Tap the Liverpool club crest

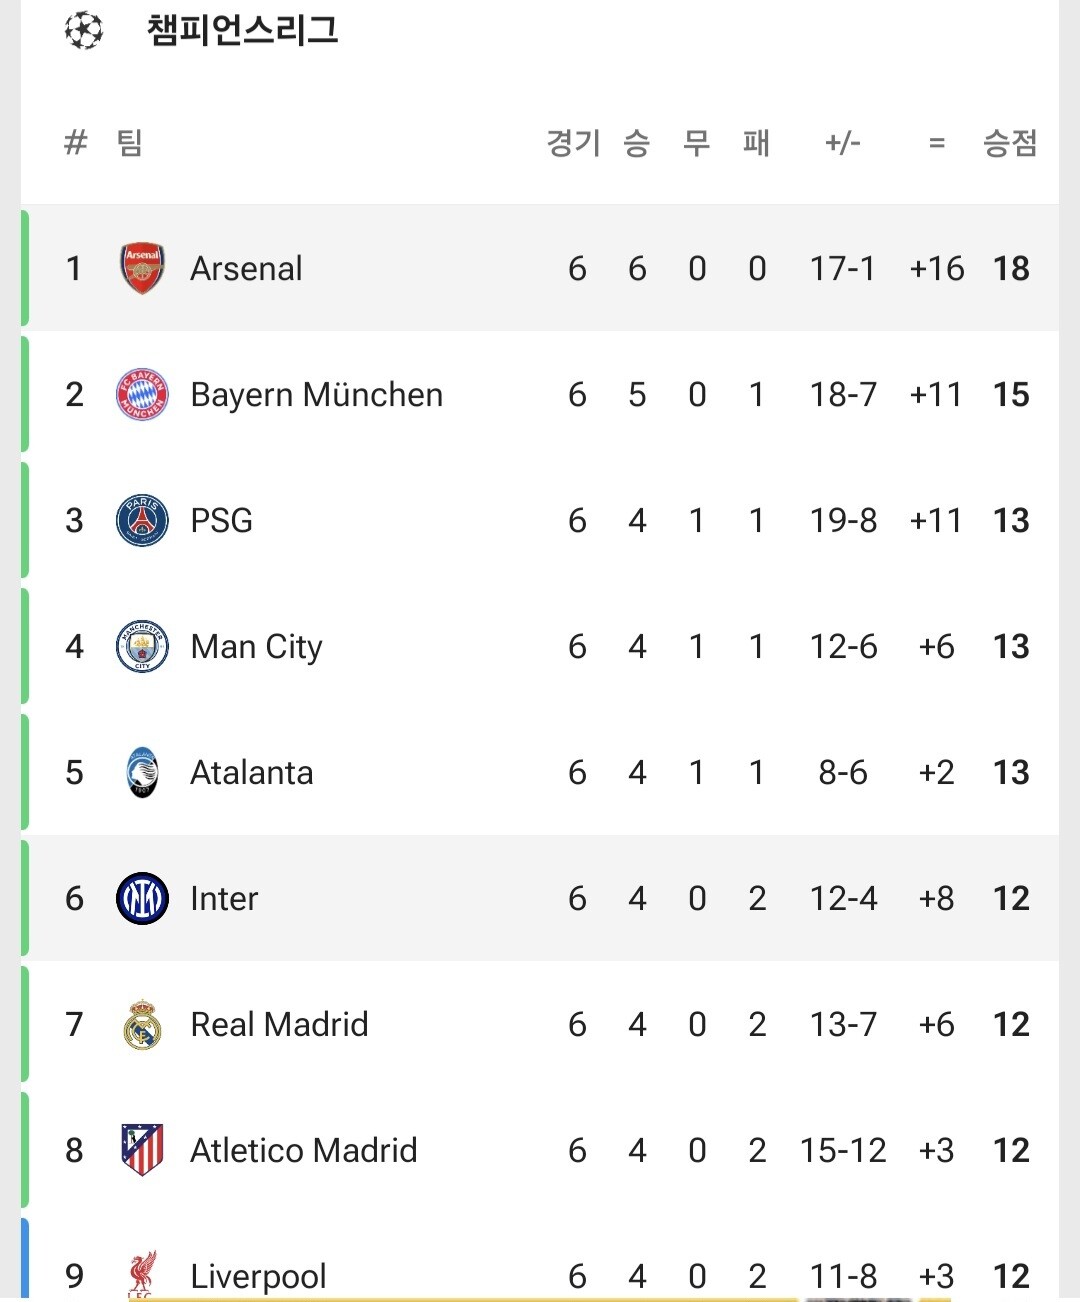pos(142,1274)
